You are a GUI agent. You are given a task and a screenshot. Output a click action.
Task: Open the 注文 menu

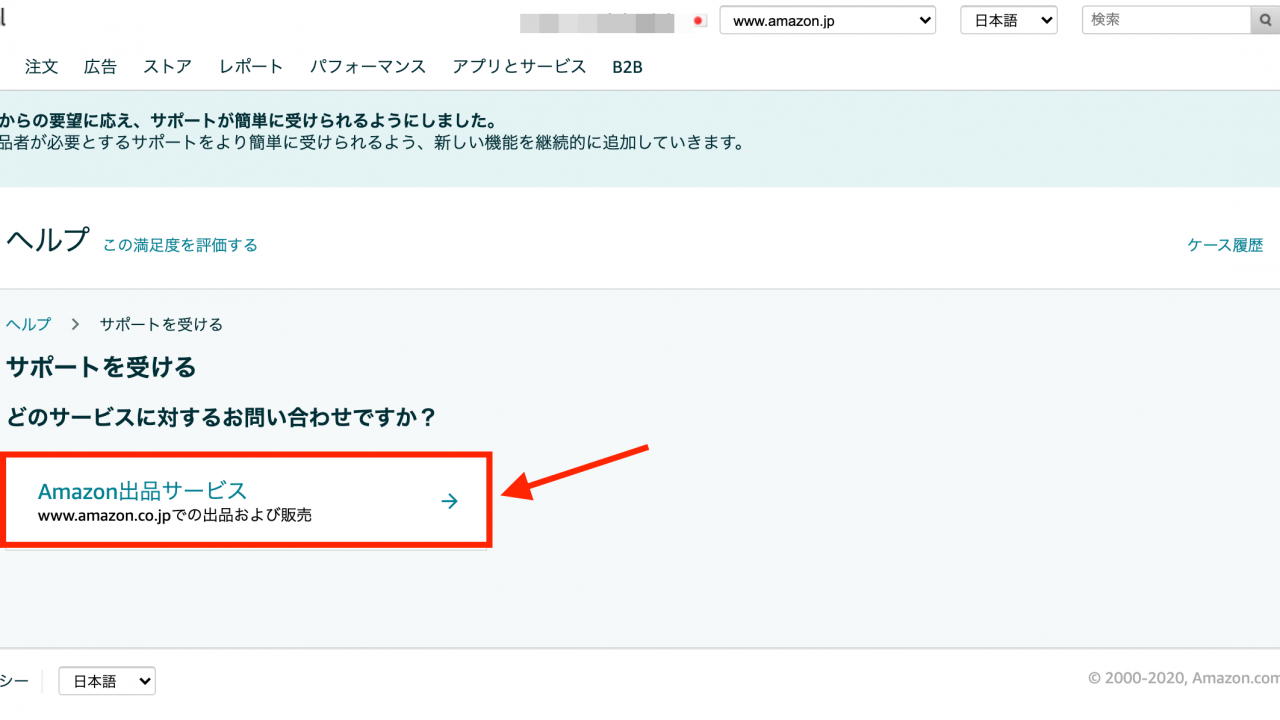click(x=42, y=67)
